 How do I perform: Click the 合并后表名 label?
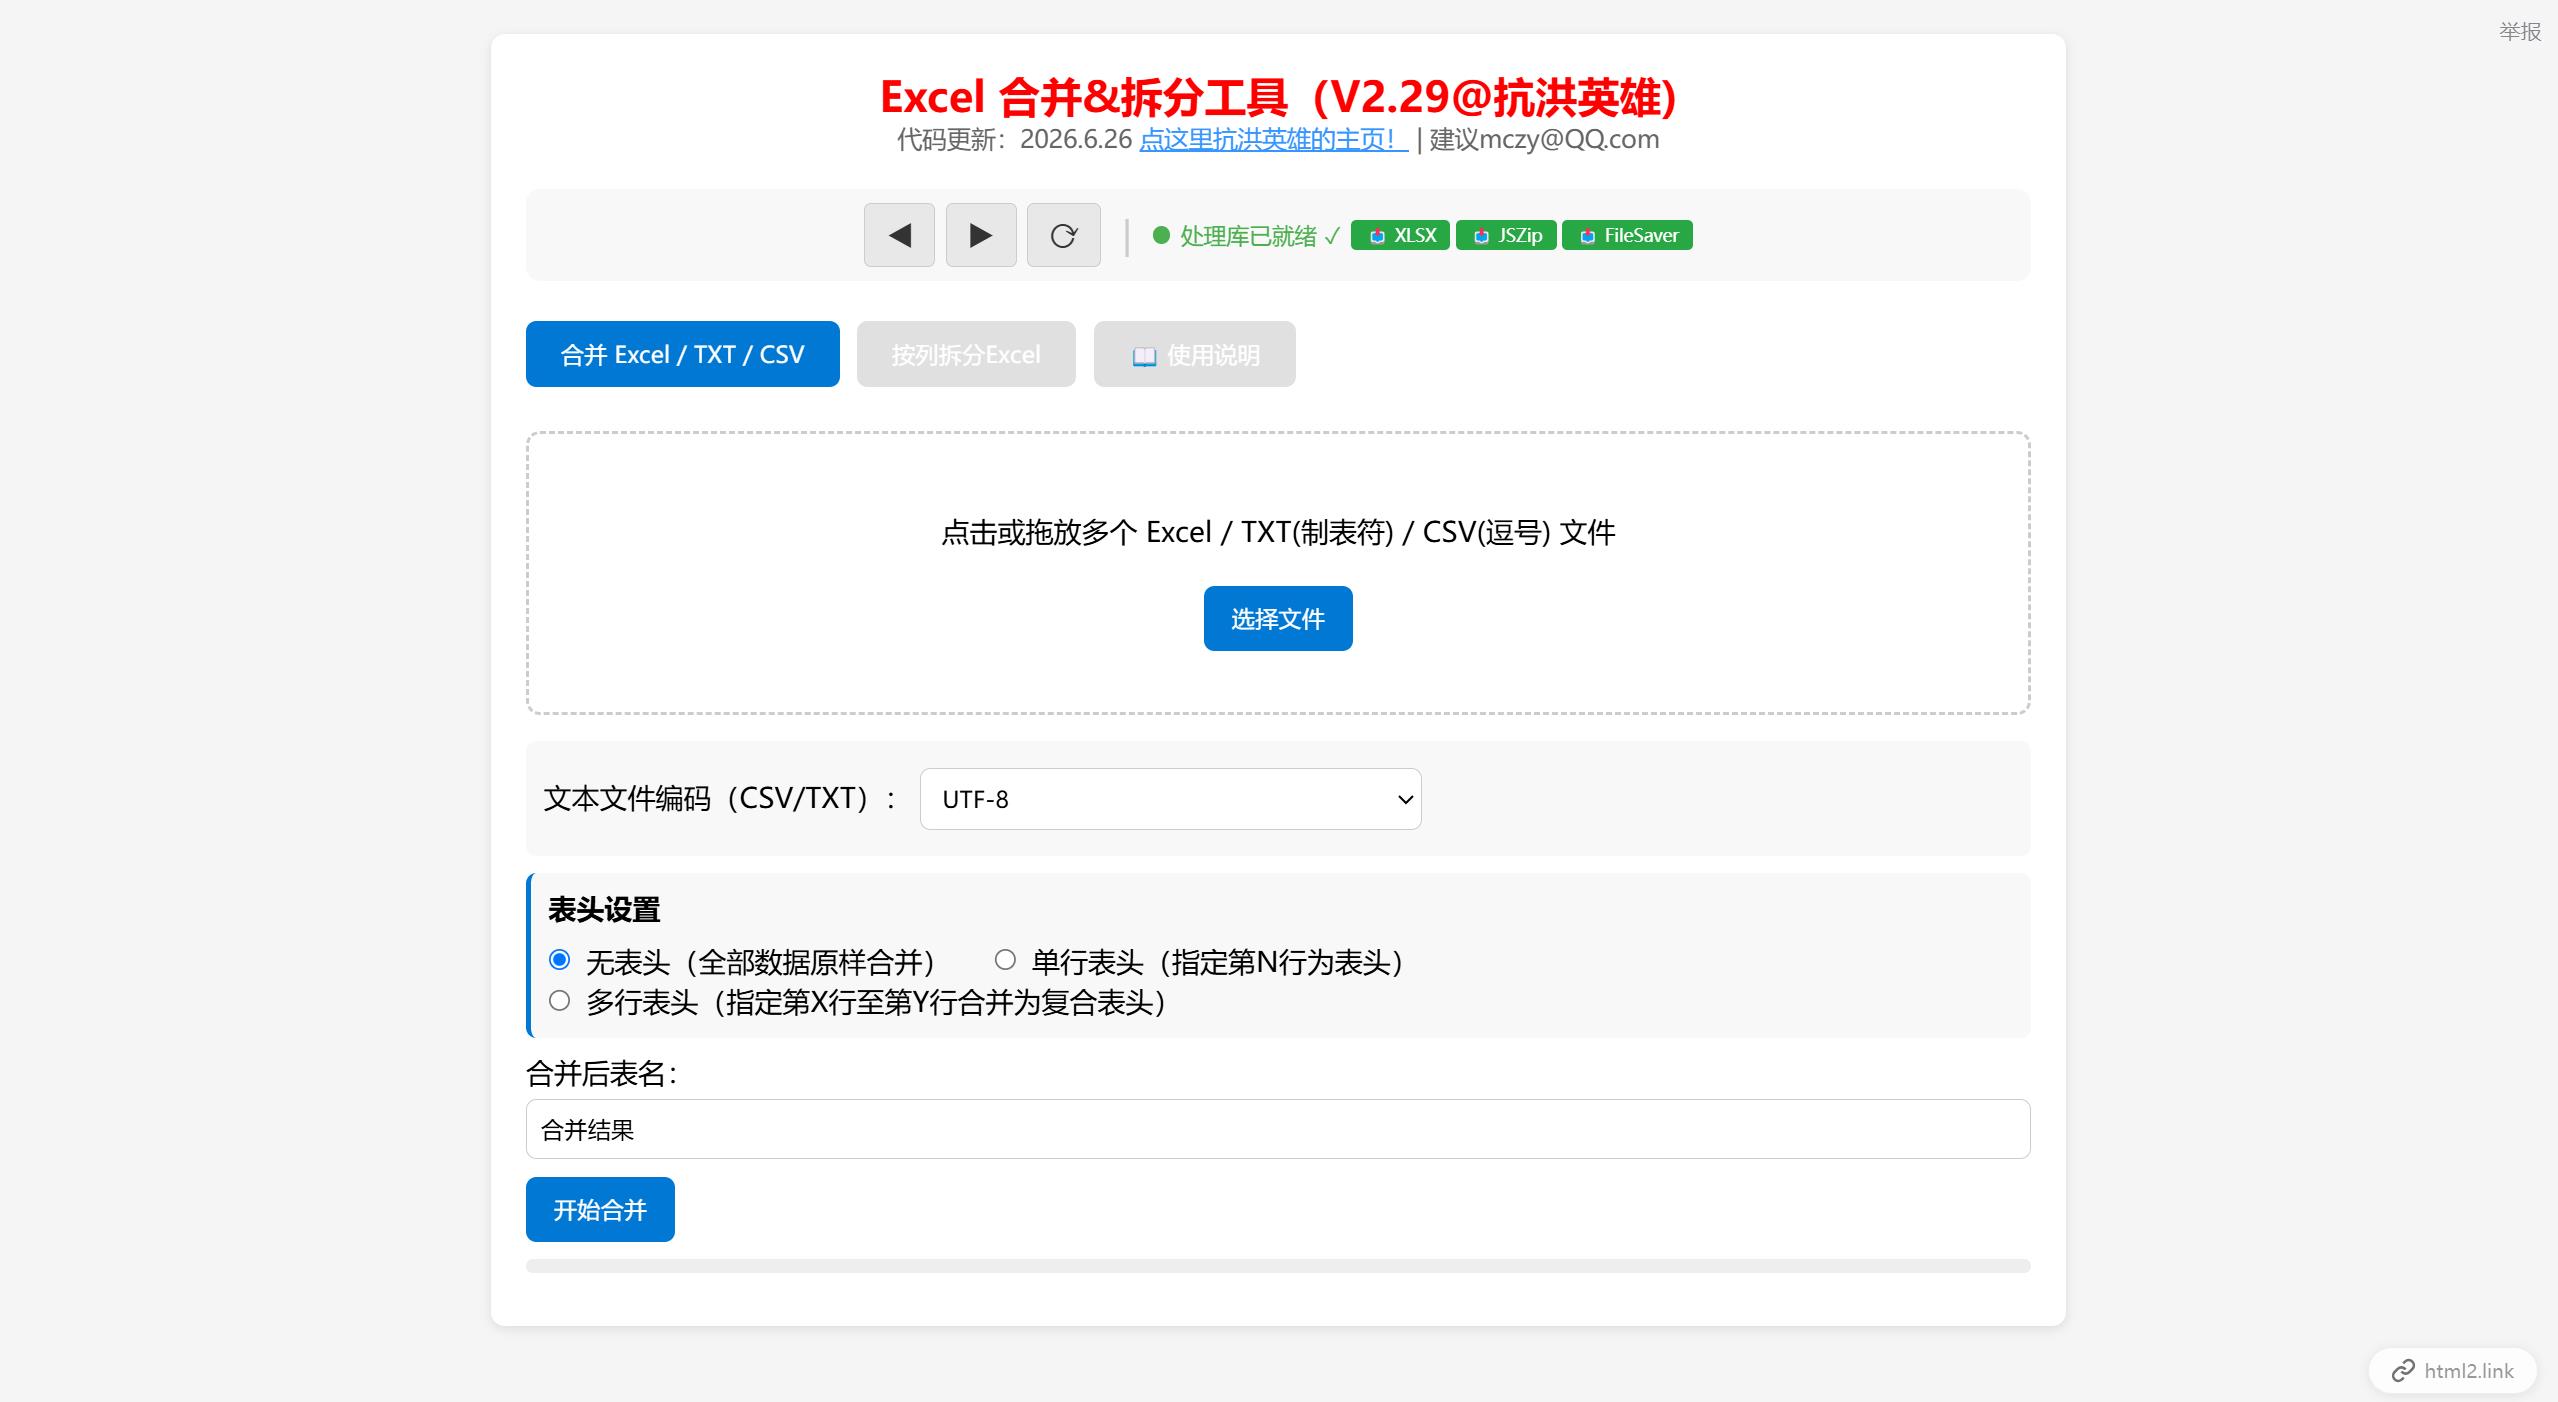pyautogui.click(x=602, y=1074)
